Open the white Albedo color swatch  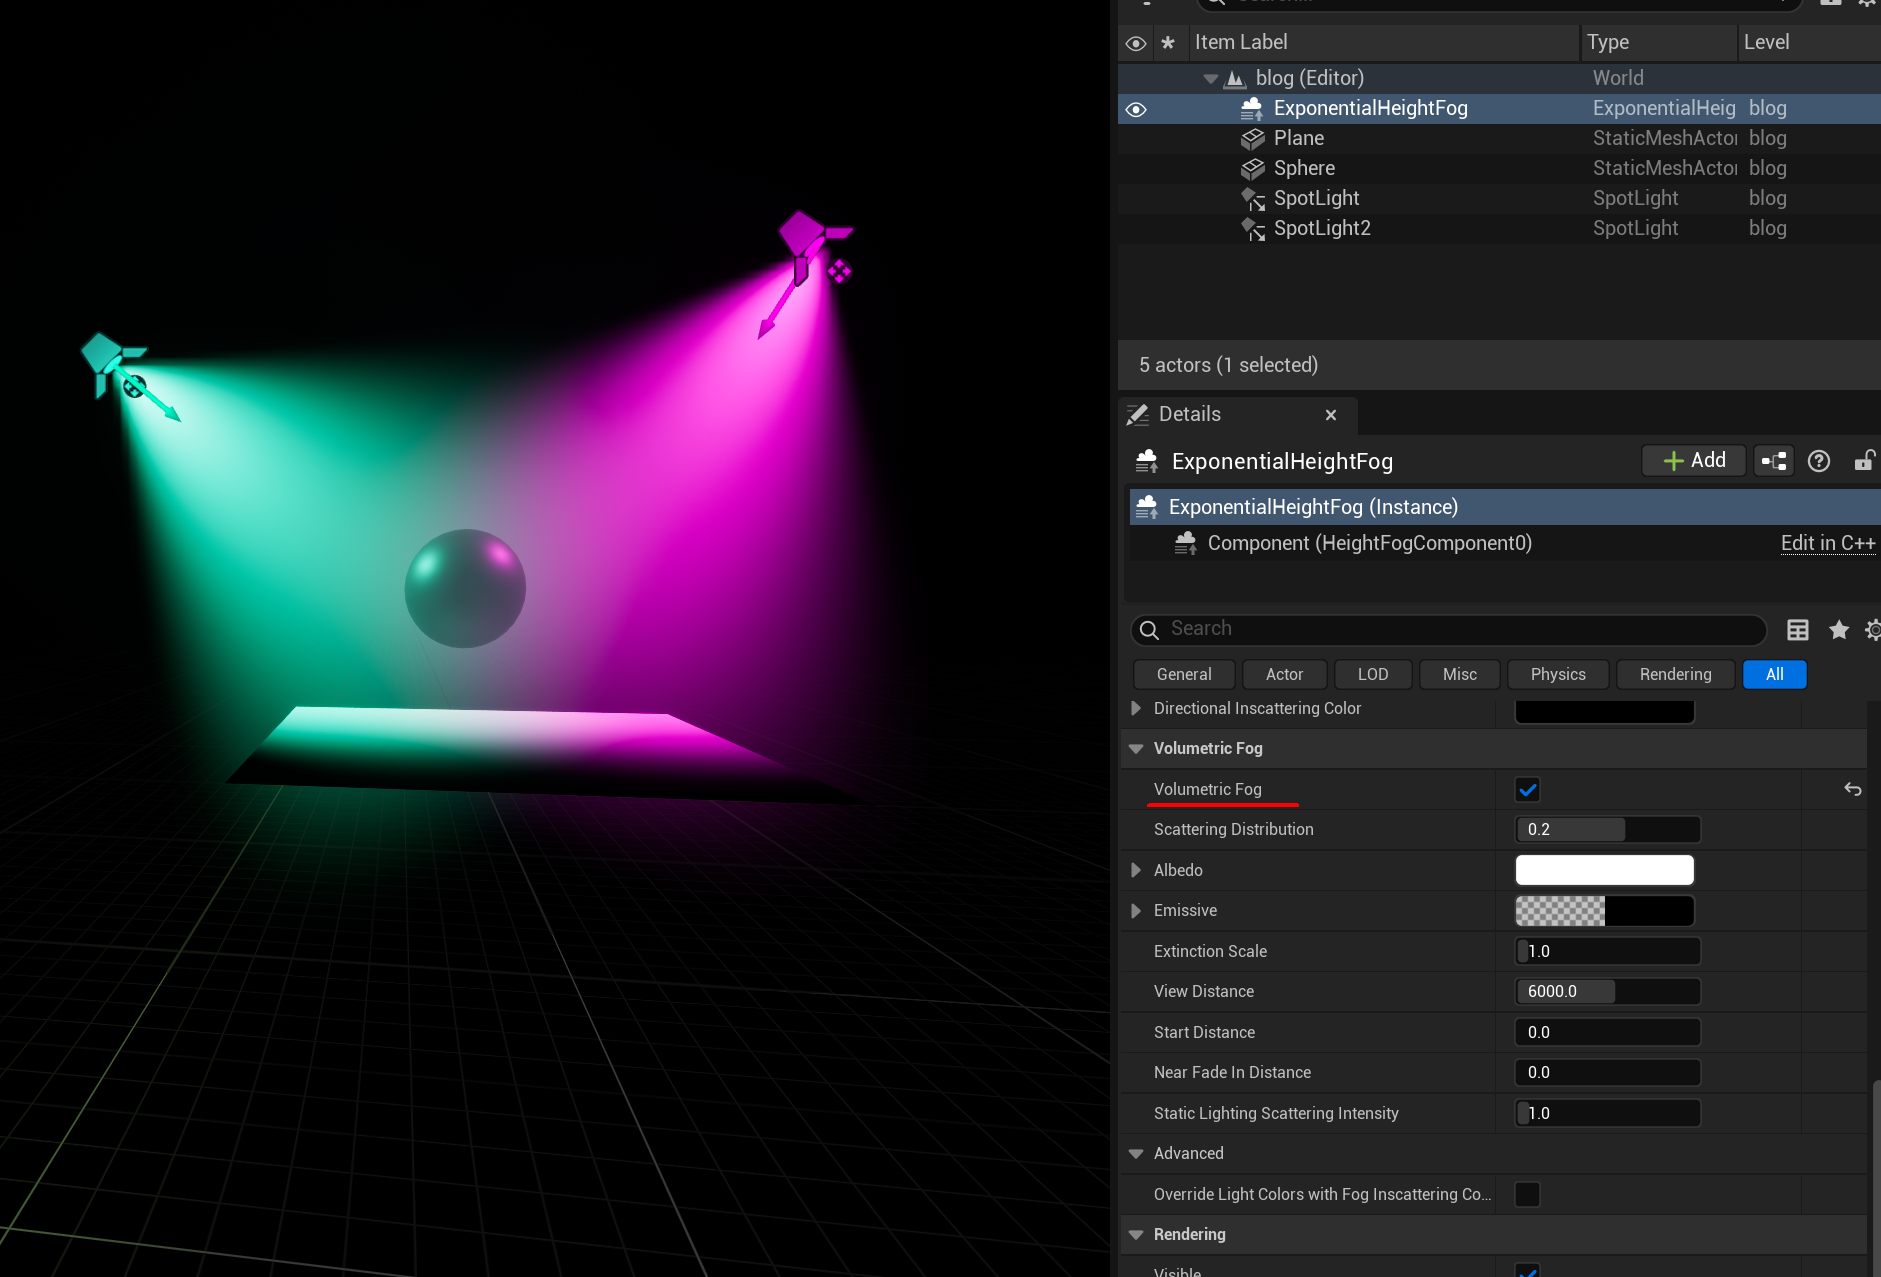[x=1604, y=870]
